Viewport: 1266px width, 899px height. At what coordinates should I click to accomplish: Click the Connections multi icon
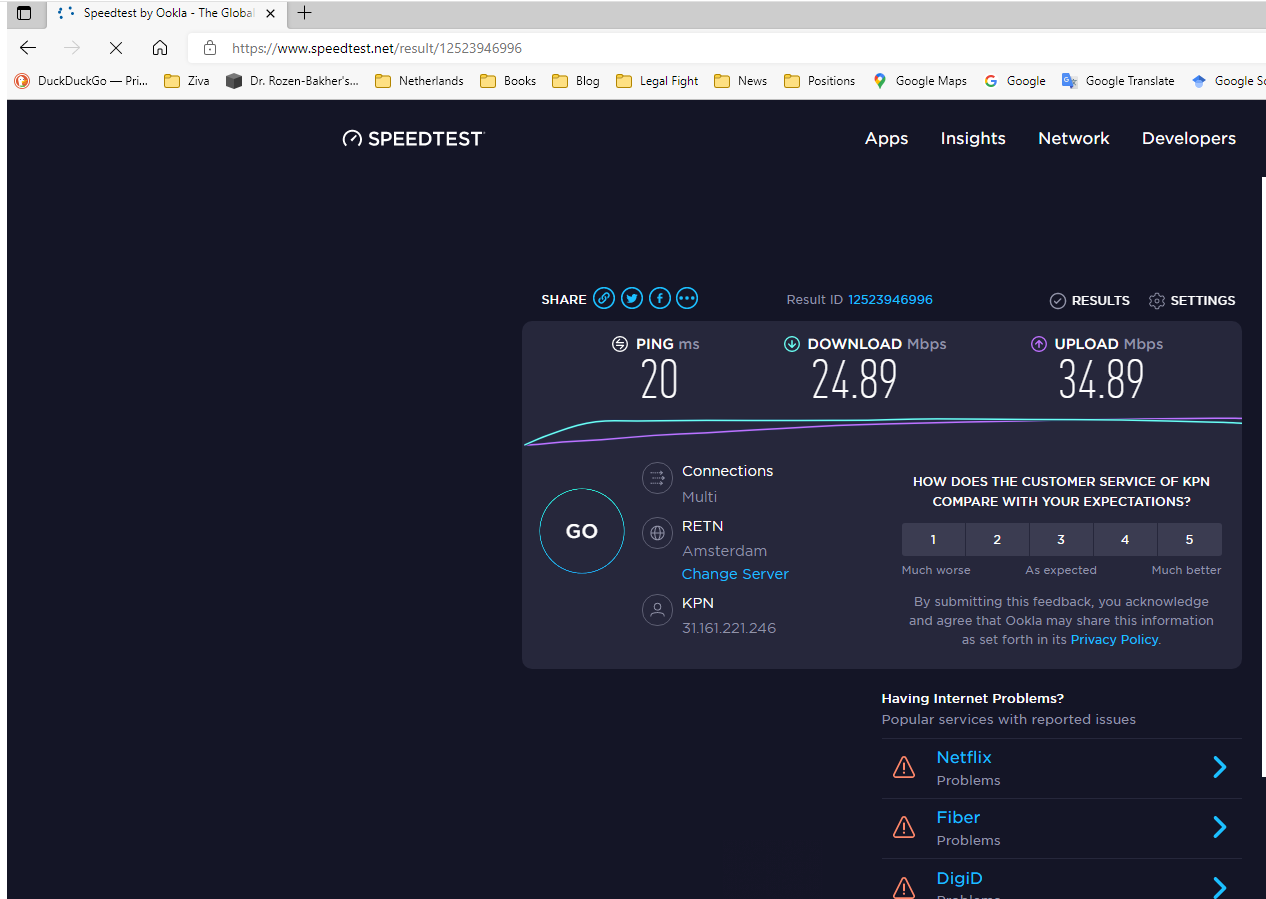657,478
